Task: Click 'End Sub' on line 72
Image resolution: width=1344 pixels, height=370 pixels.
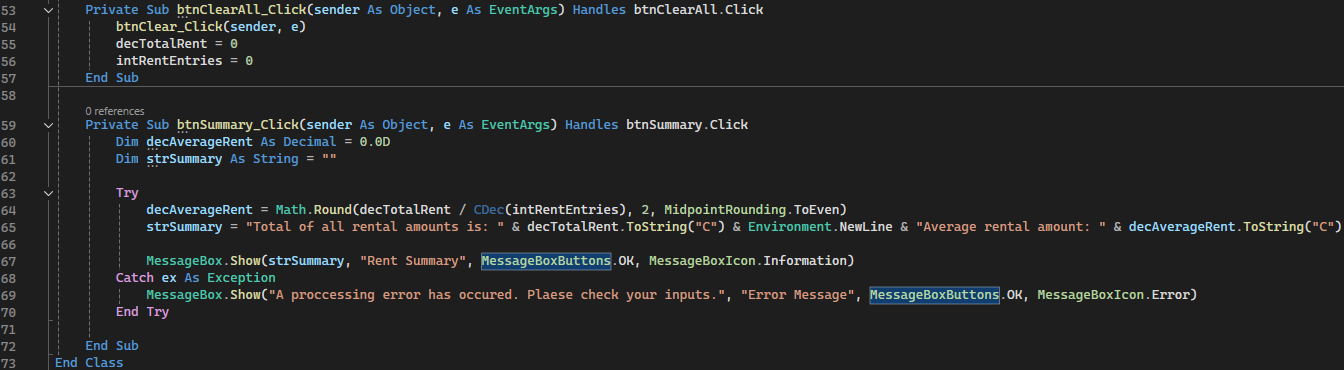Action: click(112, 345)
